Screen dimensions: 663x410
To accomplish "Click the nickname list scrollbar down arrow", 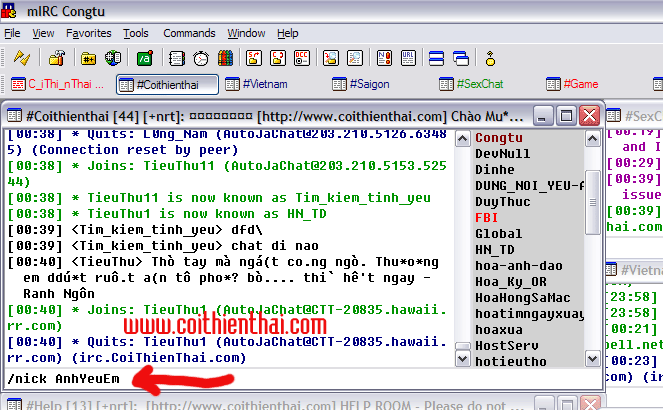I will click(592, 359).
